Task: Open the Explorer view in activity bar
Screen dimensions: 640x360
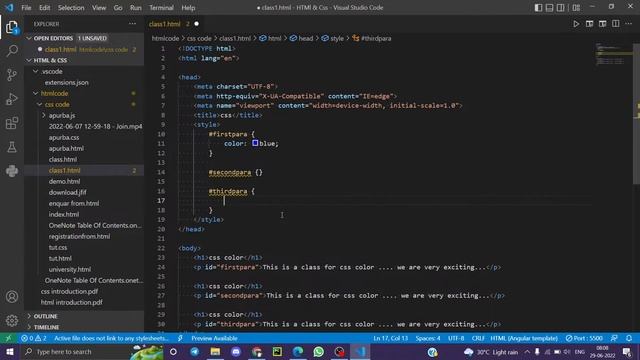Action: point(12,27)
